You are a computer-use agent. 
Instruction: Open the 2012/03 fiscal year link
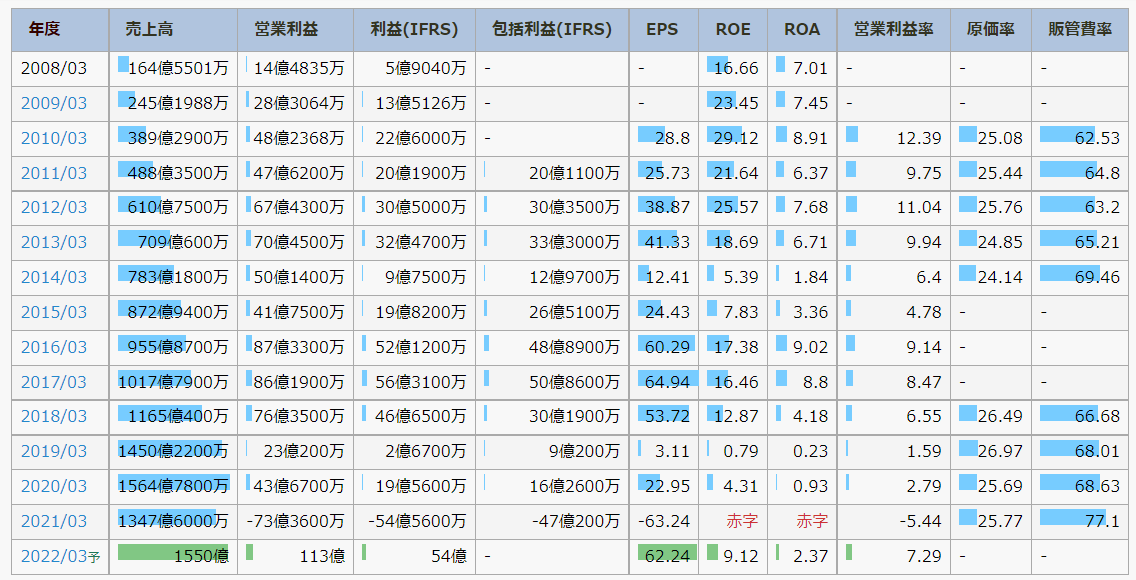[54, 208]
